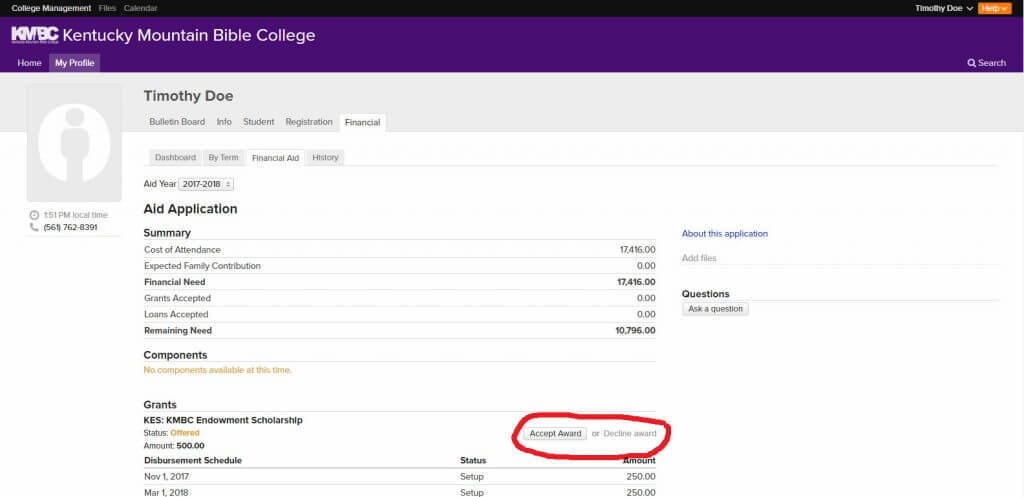
Task: Go to Home in navigation bar
Action: pos(29,63)
